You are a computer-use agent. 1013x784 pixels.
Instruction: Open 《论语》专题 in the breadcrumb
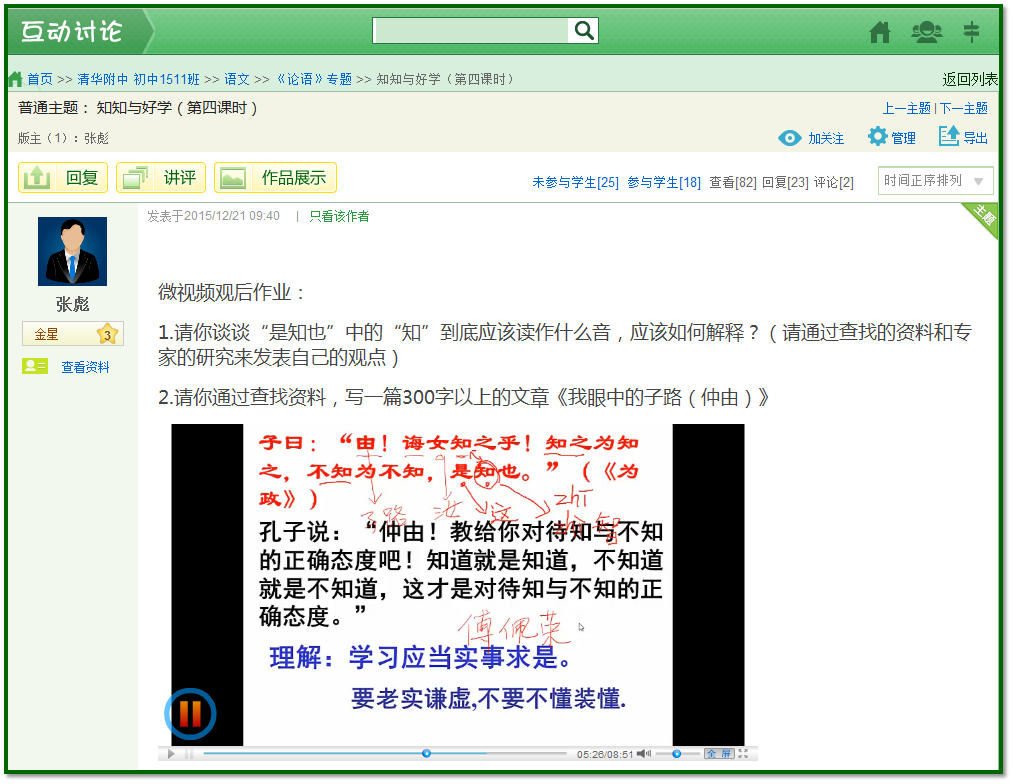313,79
